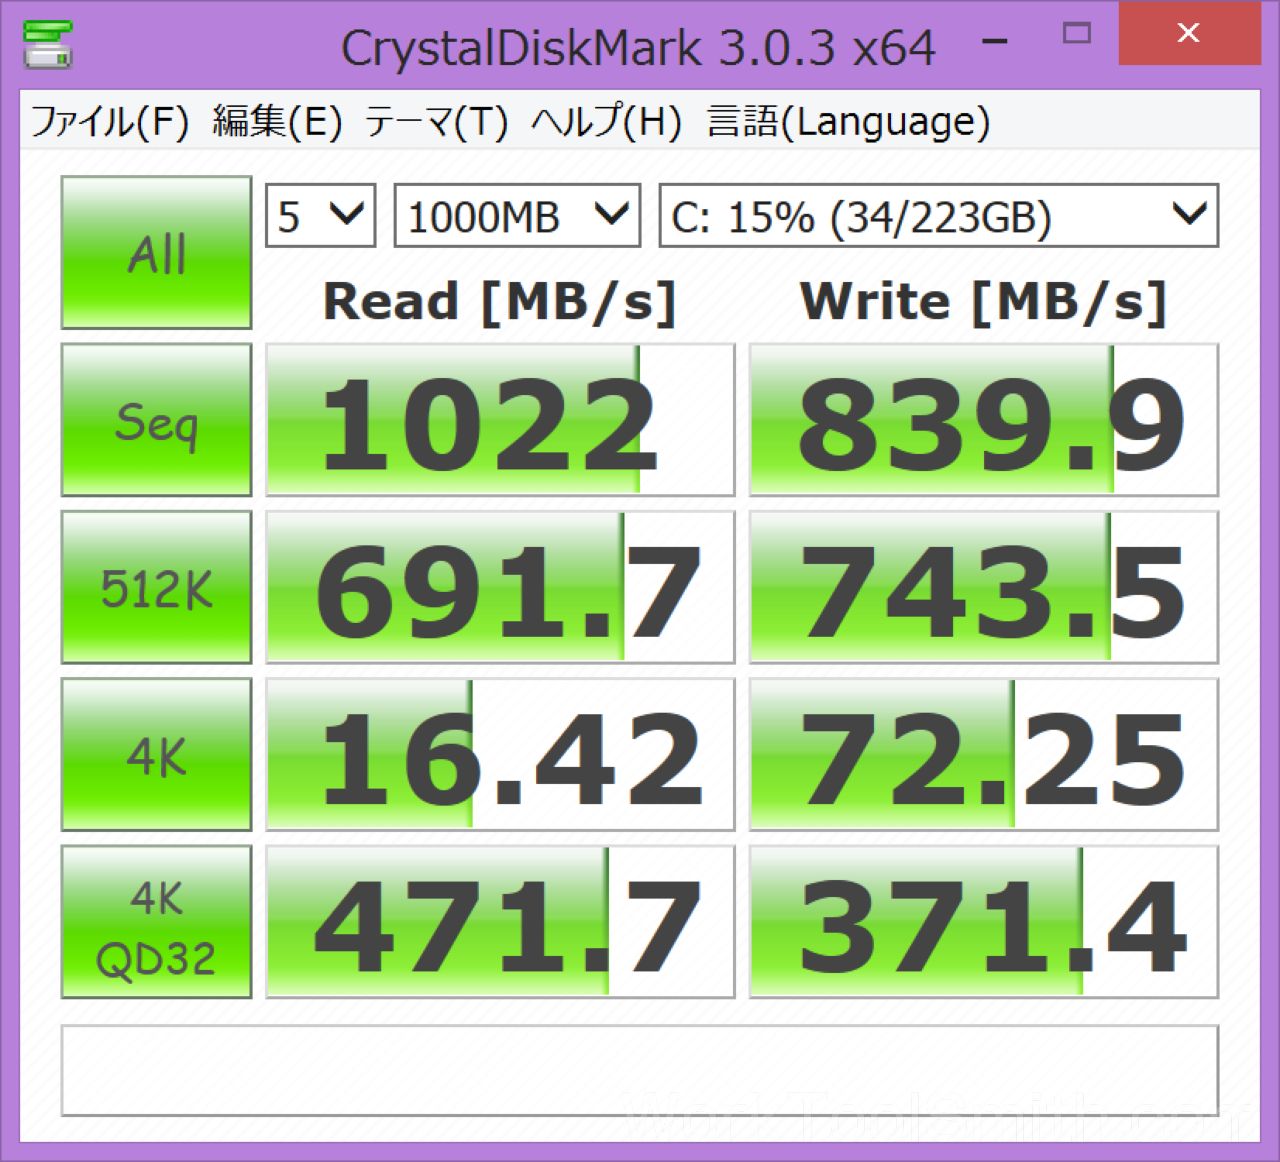1280x1162 pixels.
Task: Open the test run count dropdown showing 5
Action: (x=320, y=215)
